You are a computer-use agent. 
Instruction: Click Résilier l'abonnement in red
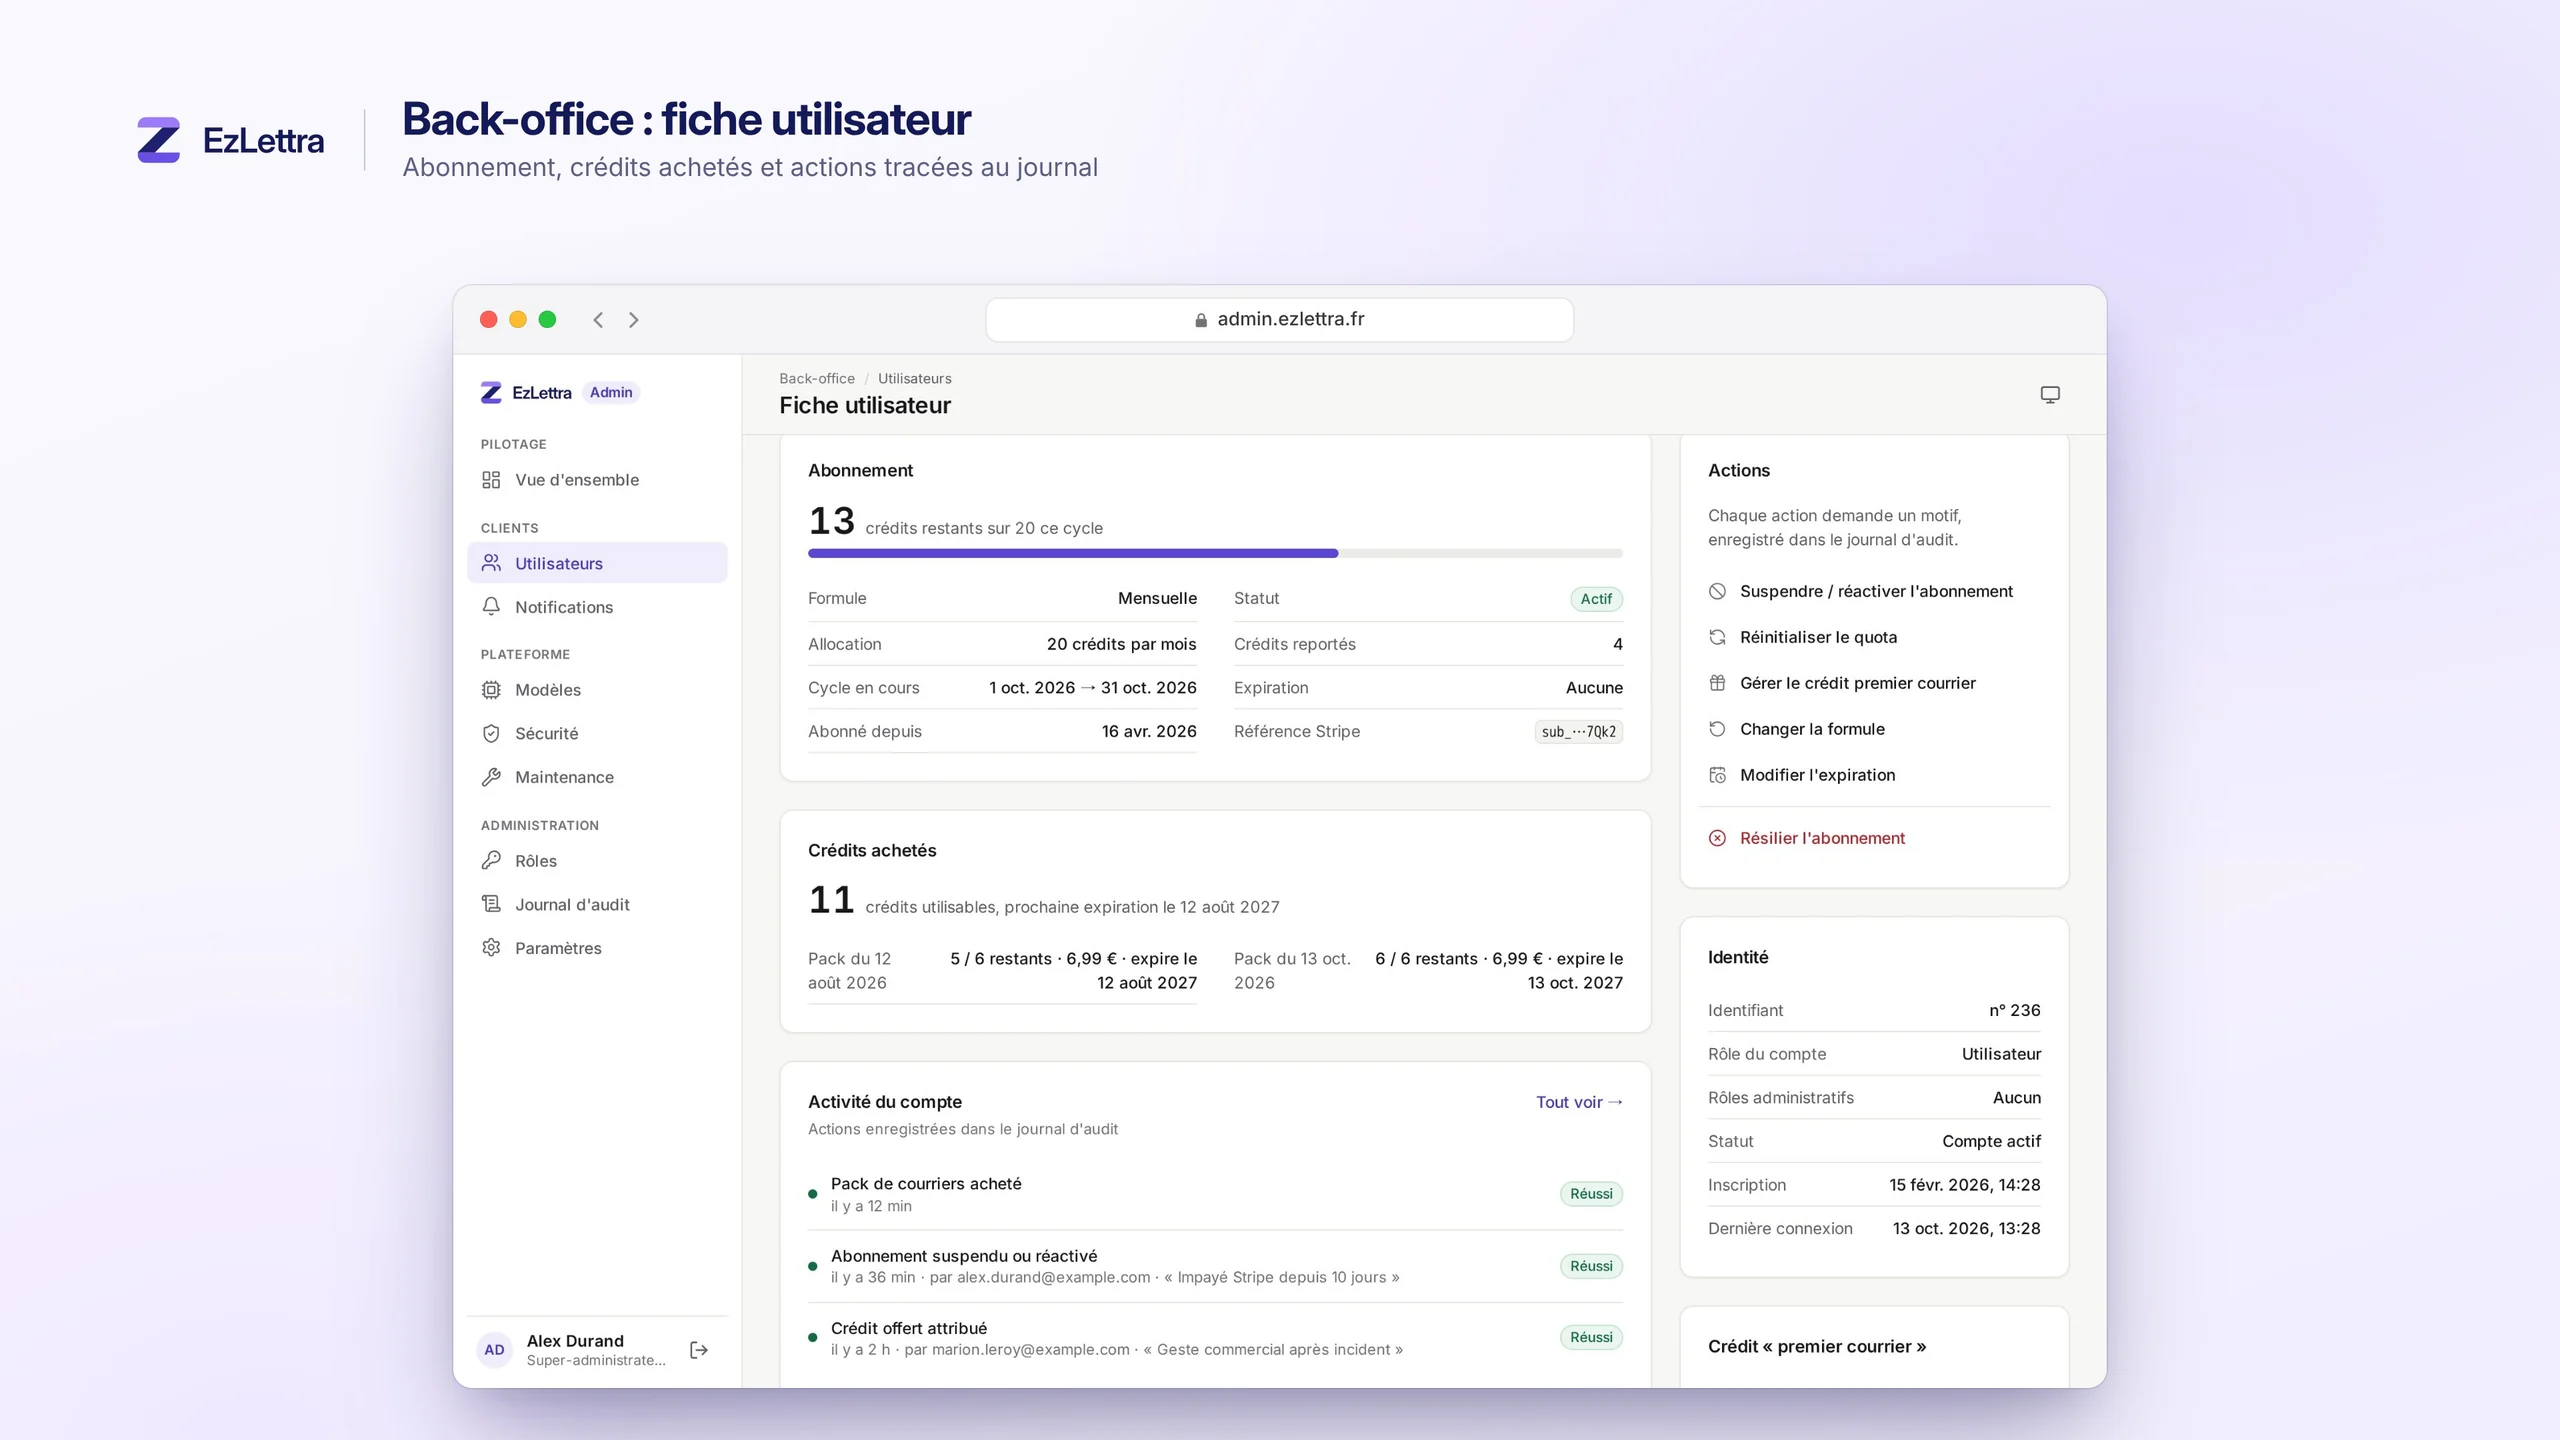(x=1874, y=838)
